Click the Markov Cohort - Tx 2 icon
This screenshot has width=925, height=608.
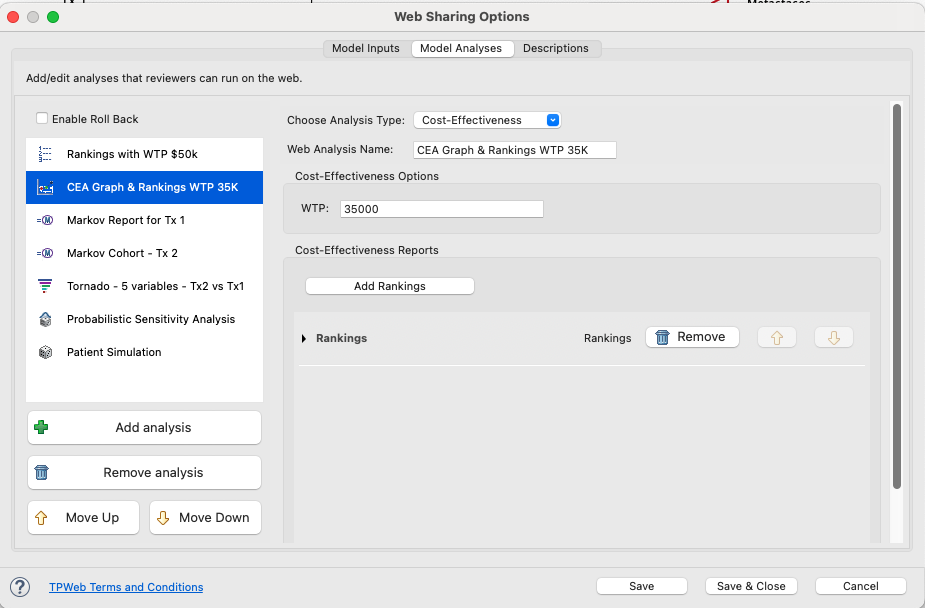click(x=45, y=253)
